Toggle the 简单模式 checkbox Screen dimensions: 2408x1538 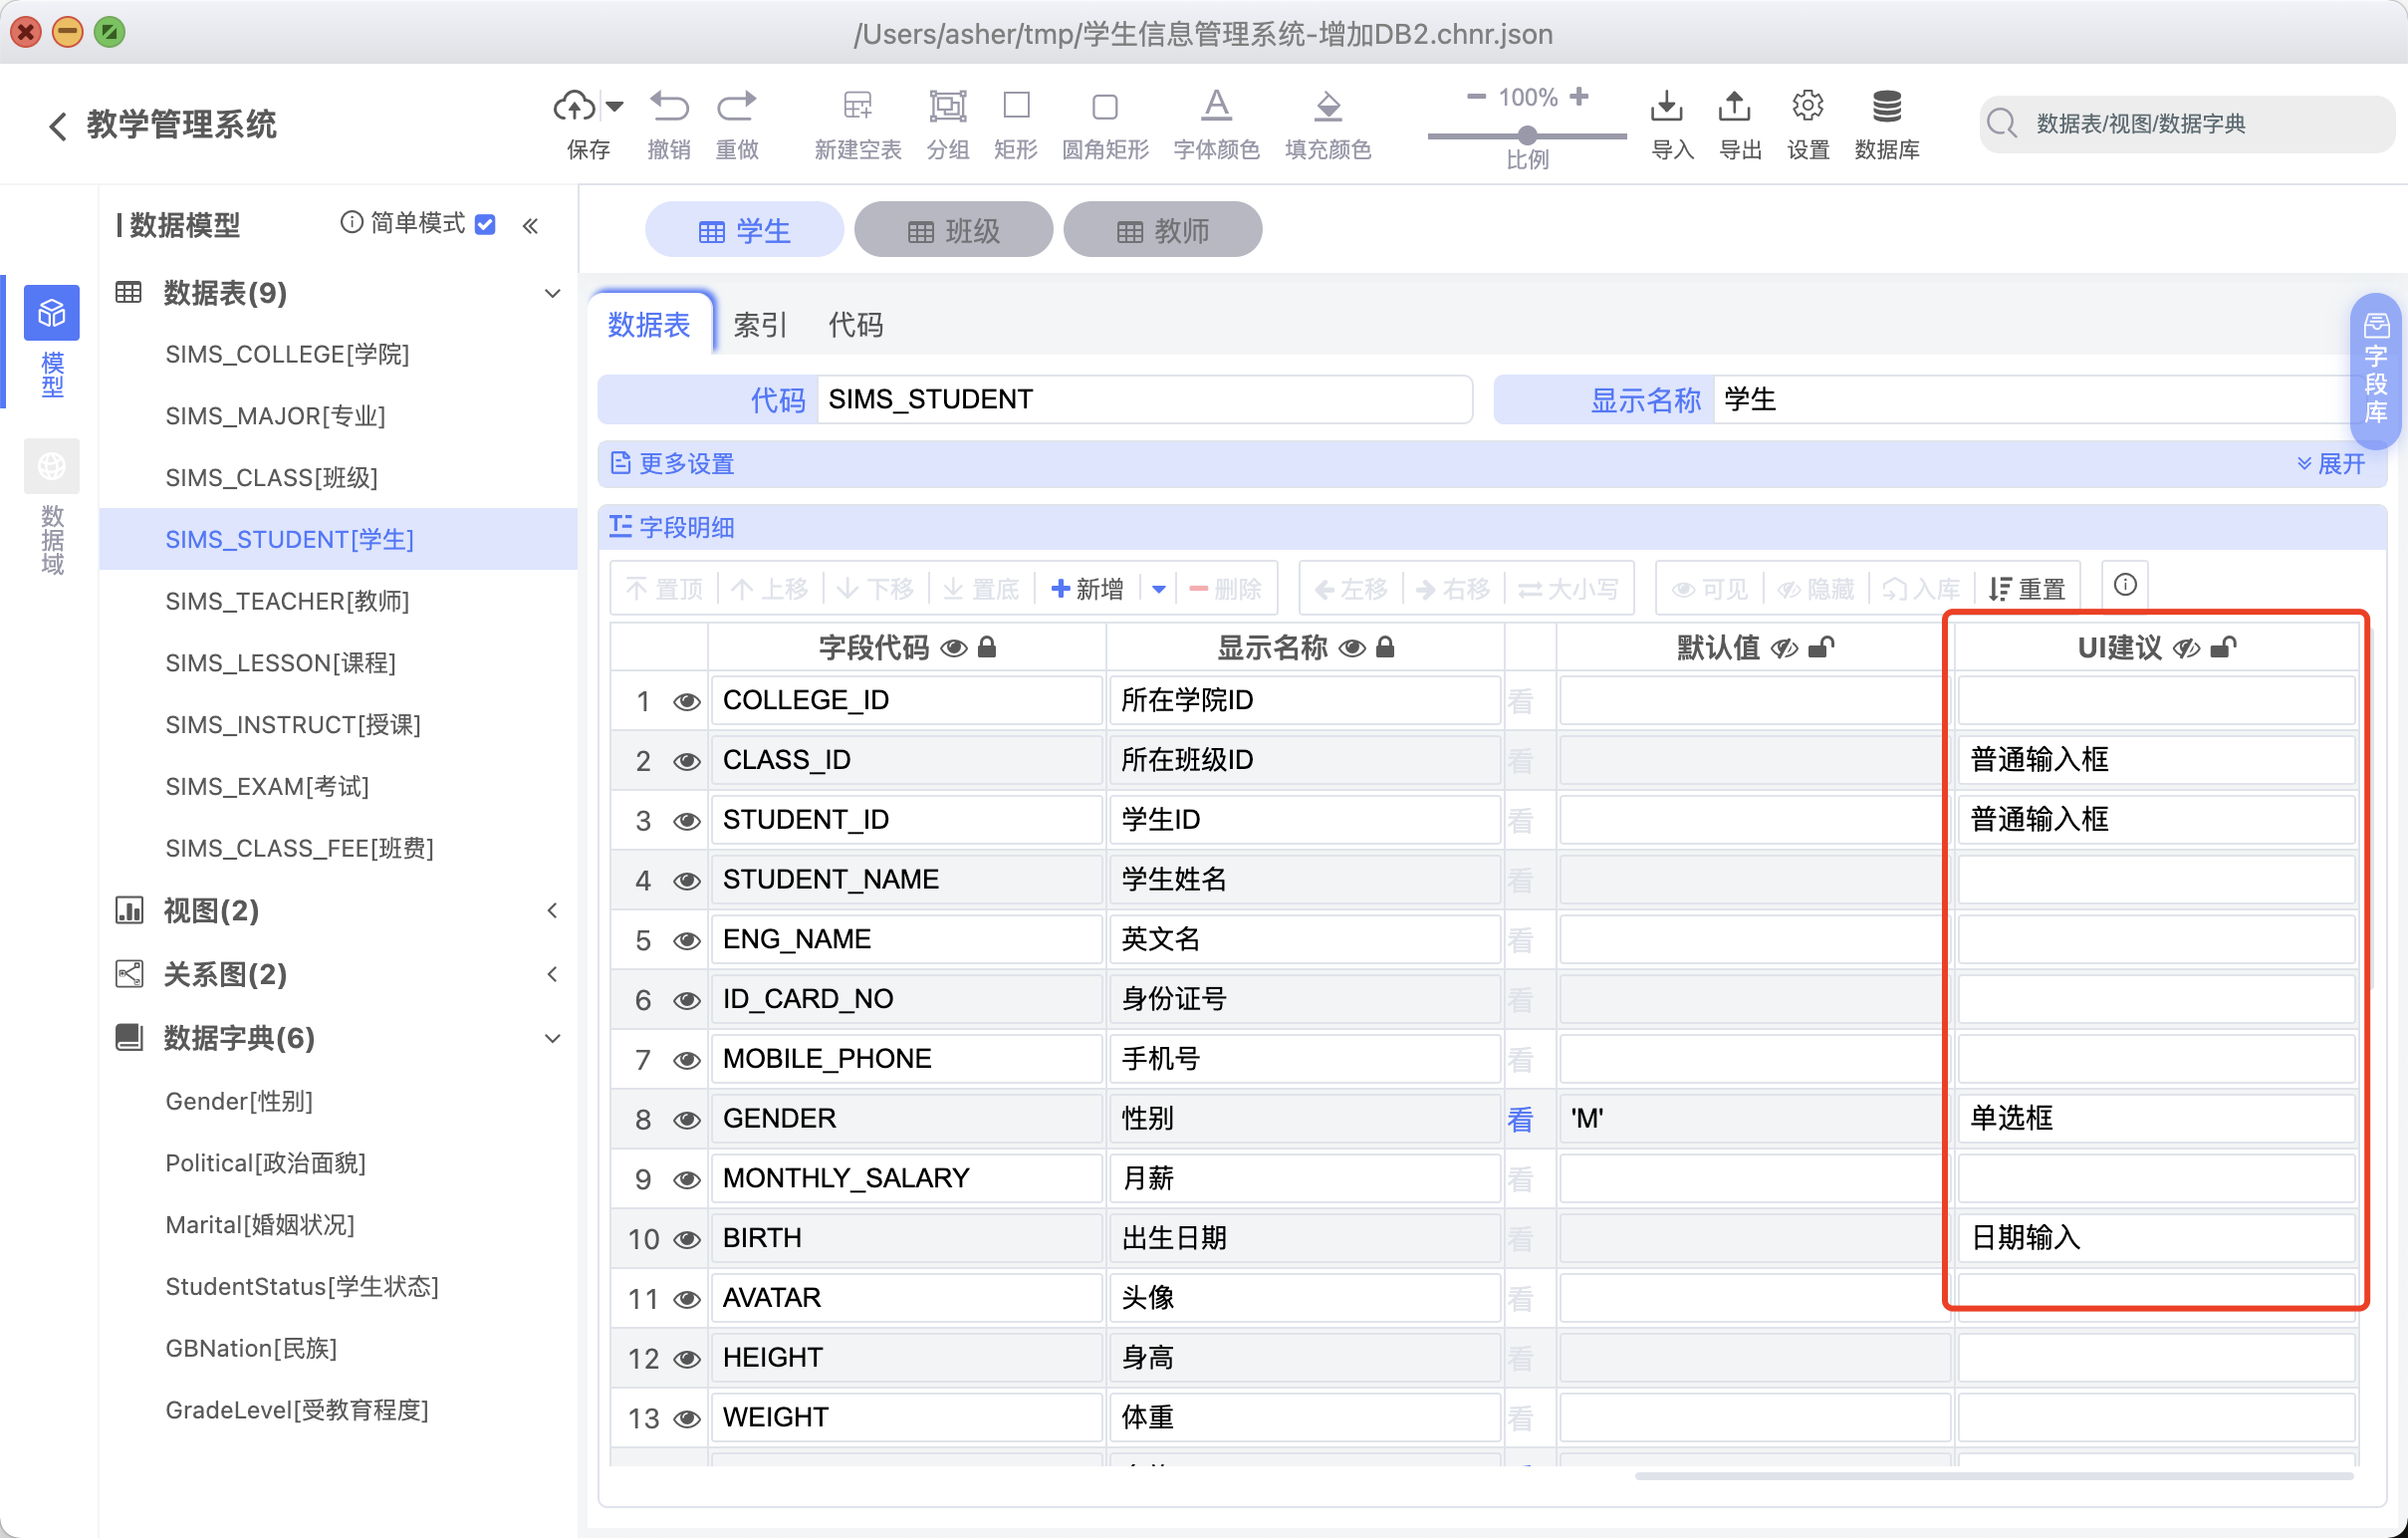[x=485, y=223]
